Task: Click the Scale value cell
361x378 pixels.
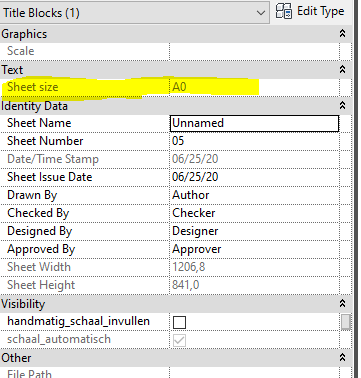Action: tap(255, 51)
